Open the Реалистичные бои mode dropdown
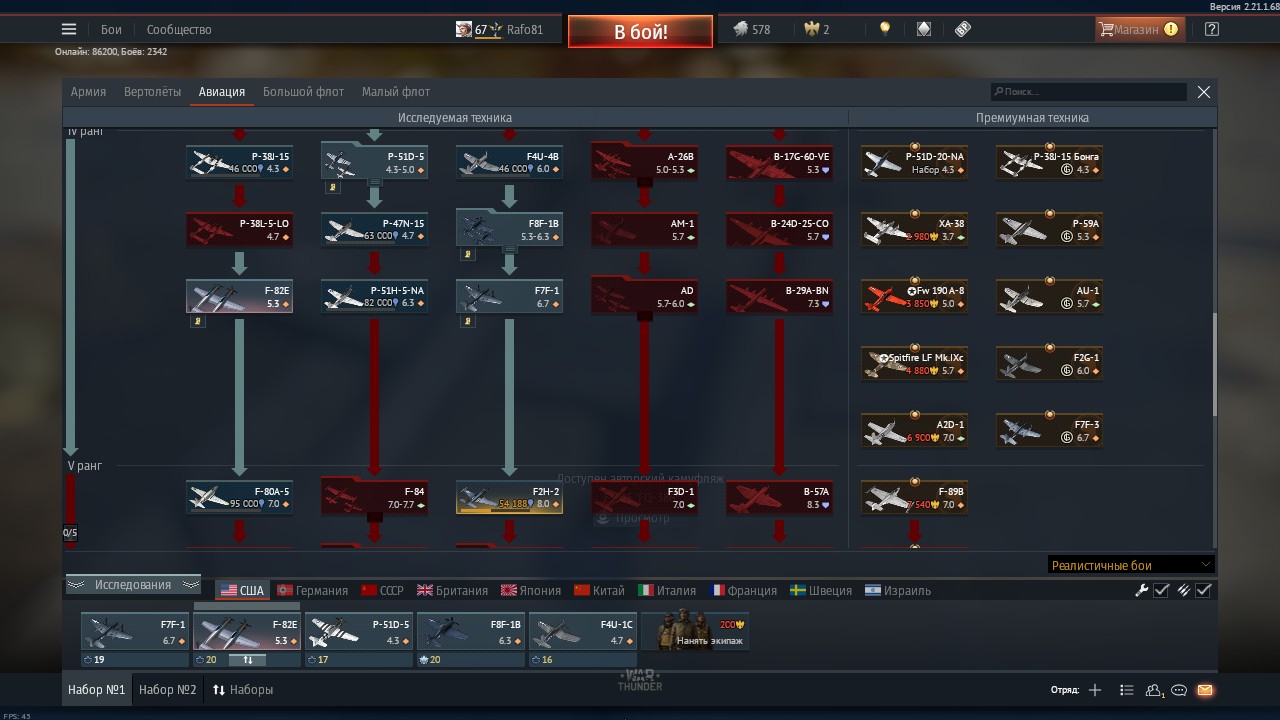The height and width of the screenshot is (720, 1280). (x=1131, y=565)
